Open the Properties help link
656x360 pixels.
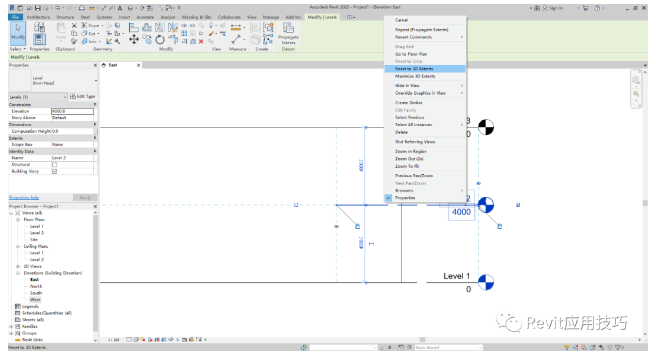(x=24, y=198)
